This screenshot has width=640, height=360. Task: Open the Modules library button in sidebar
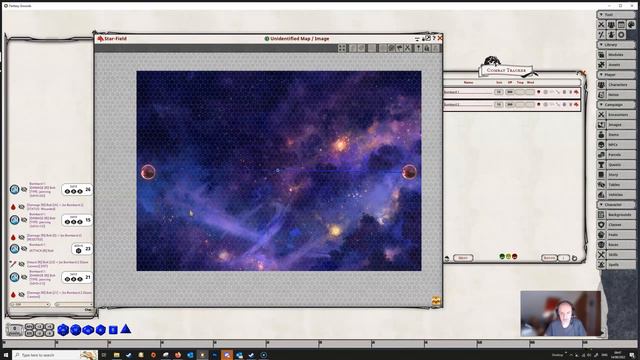click(616, 54)
